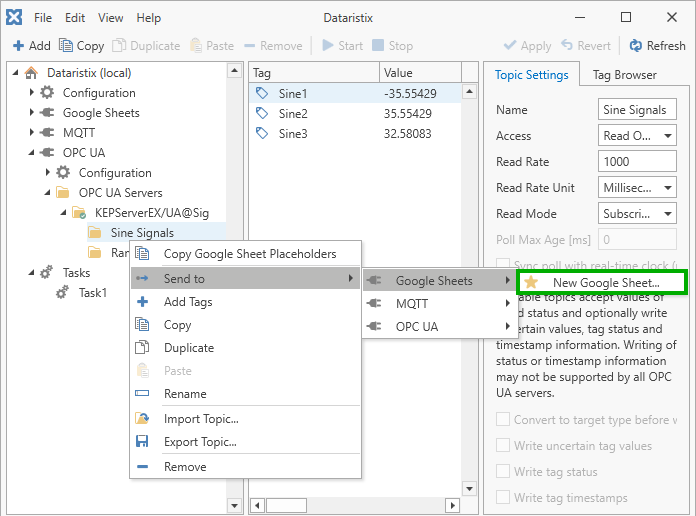The height and width of the screenshot is (516, 696).
Task: Click the home icon of Dataristix (local)
Action: pyautogui.click(x=31, y=73)
